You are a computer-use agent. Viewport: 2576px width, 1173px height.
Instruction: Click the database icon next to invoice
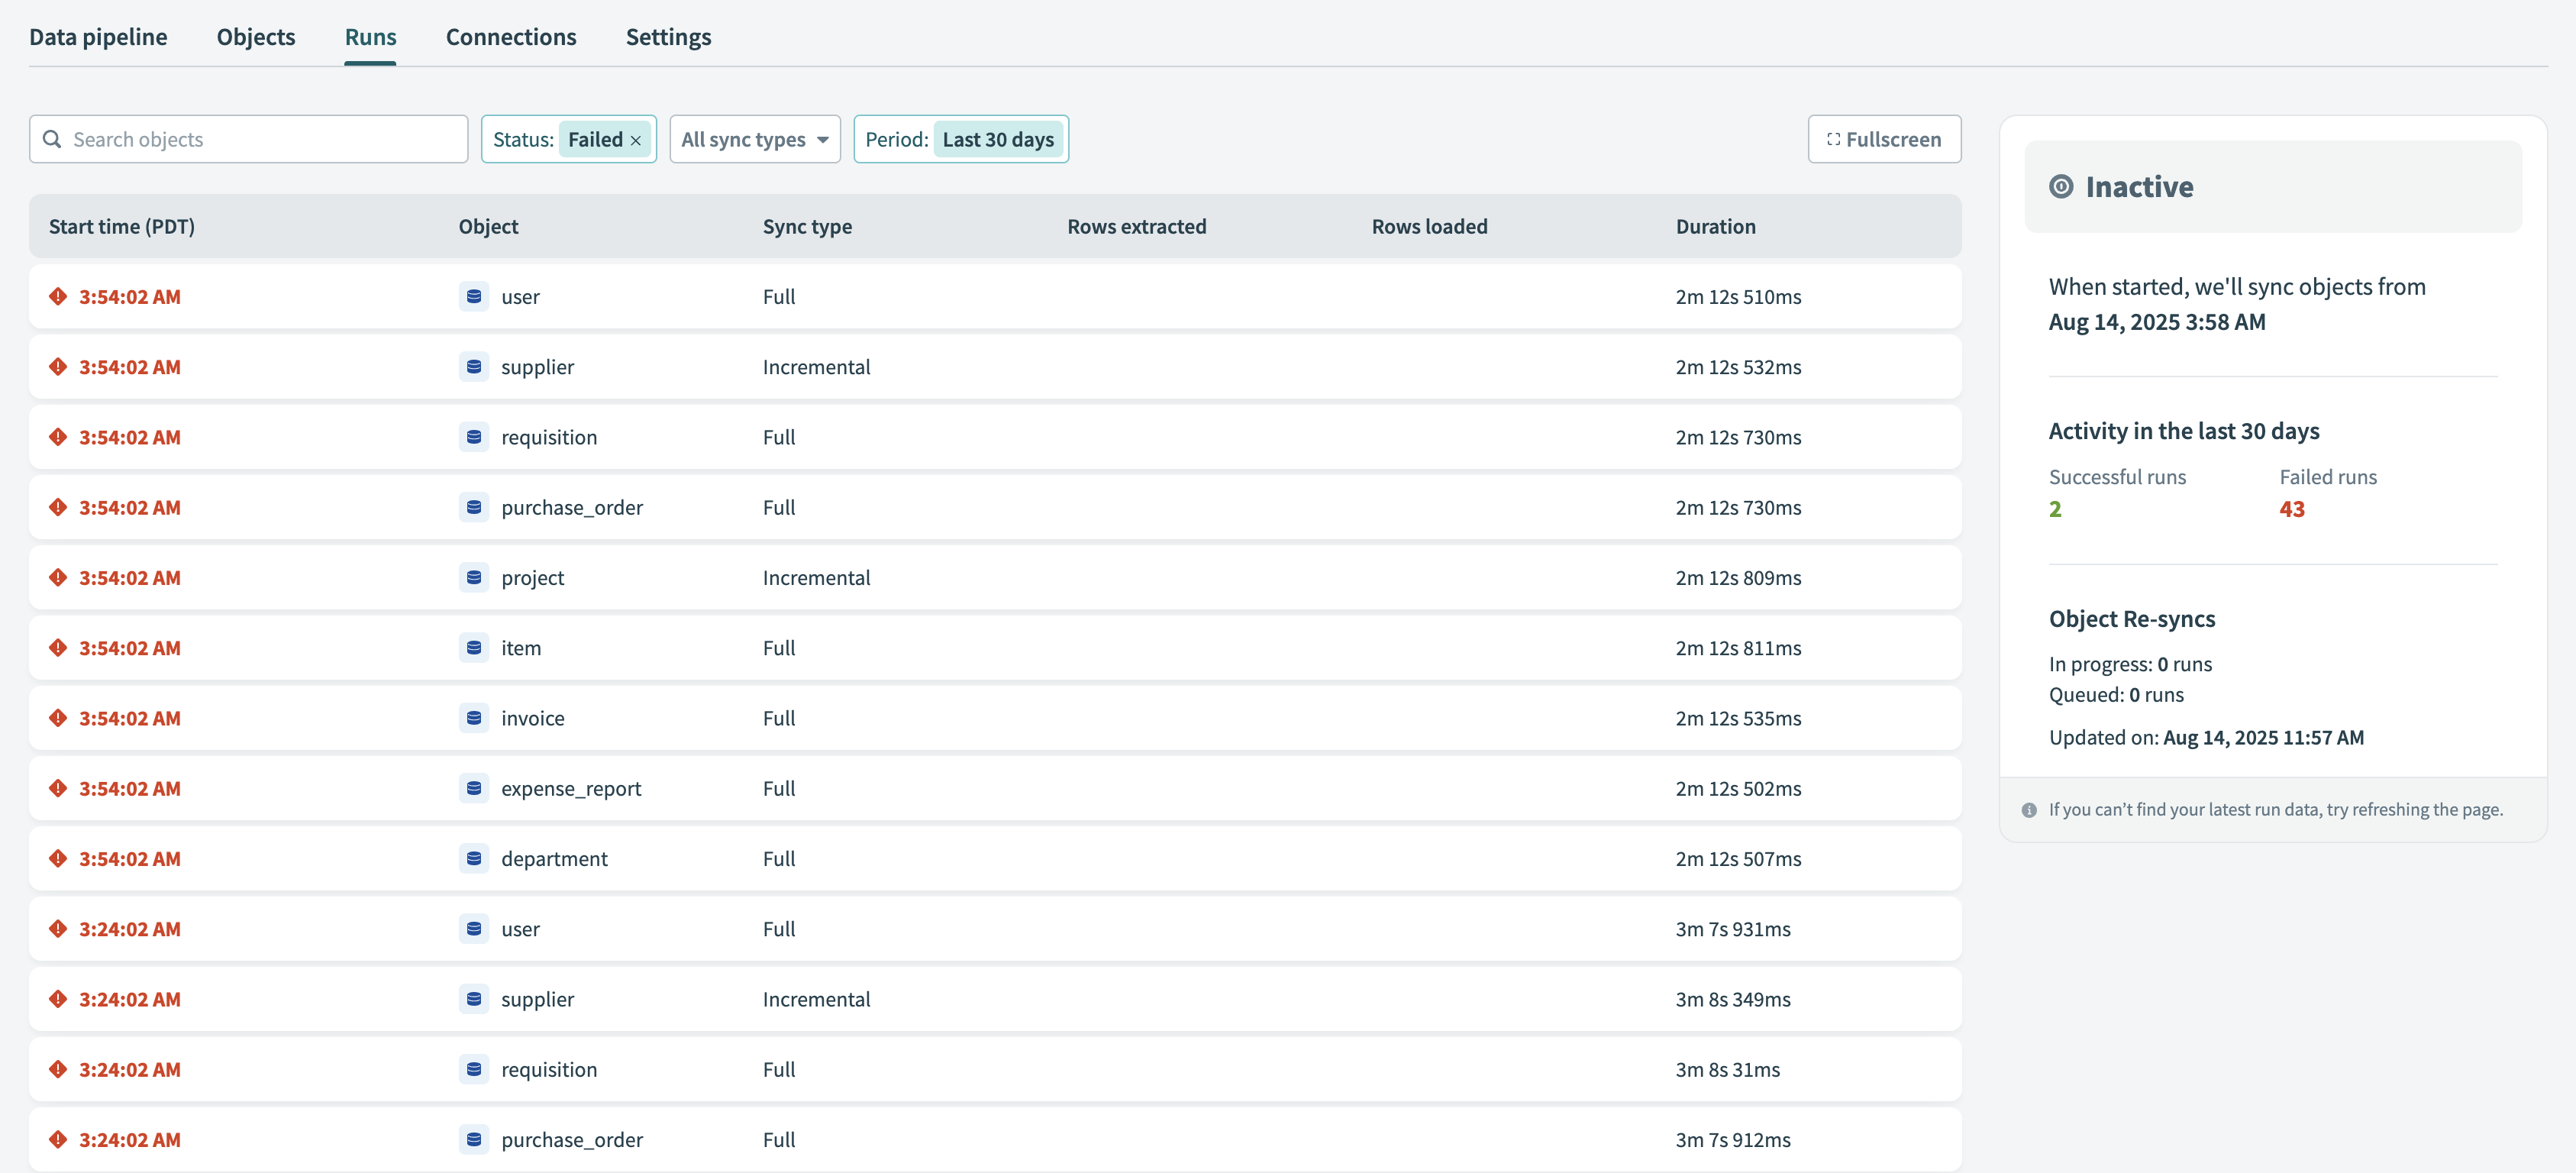pyautogui.click(x=474, y=718)
